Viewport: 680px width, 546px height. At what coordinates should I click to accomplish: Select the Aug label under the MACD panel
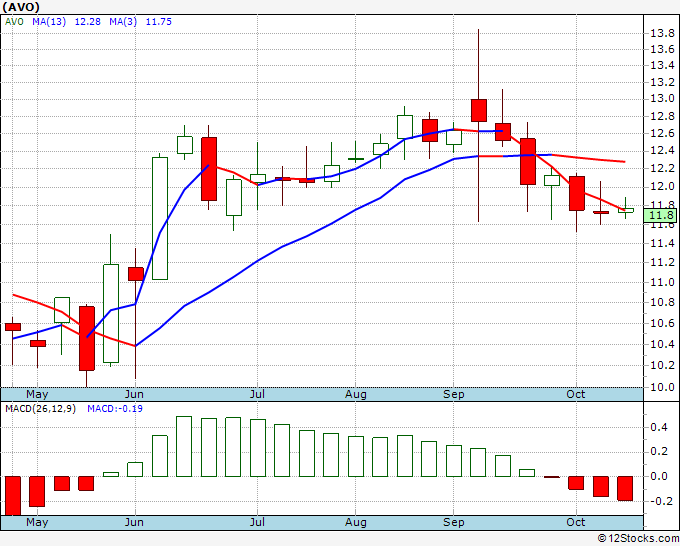pos(356,522)
